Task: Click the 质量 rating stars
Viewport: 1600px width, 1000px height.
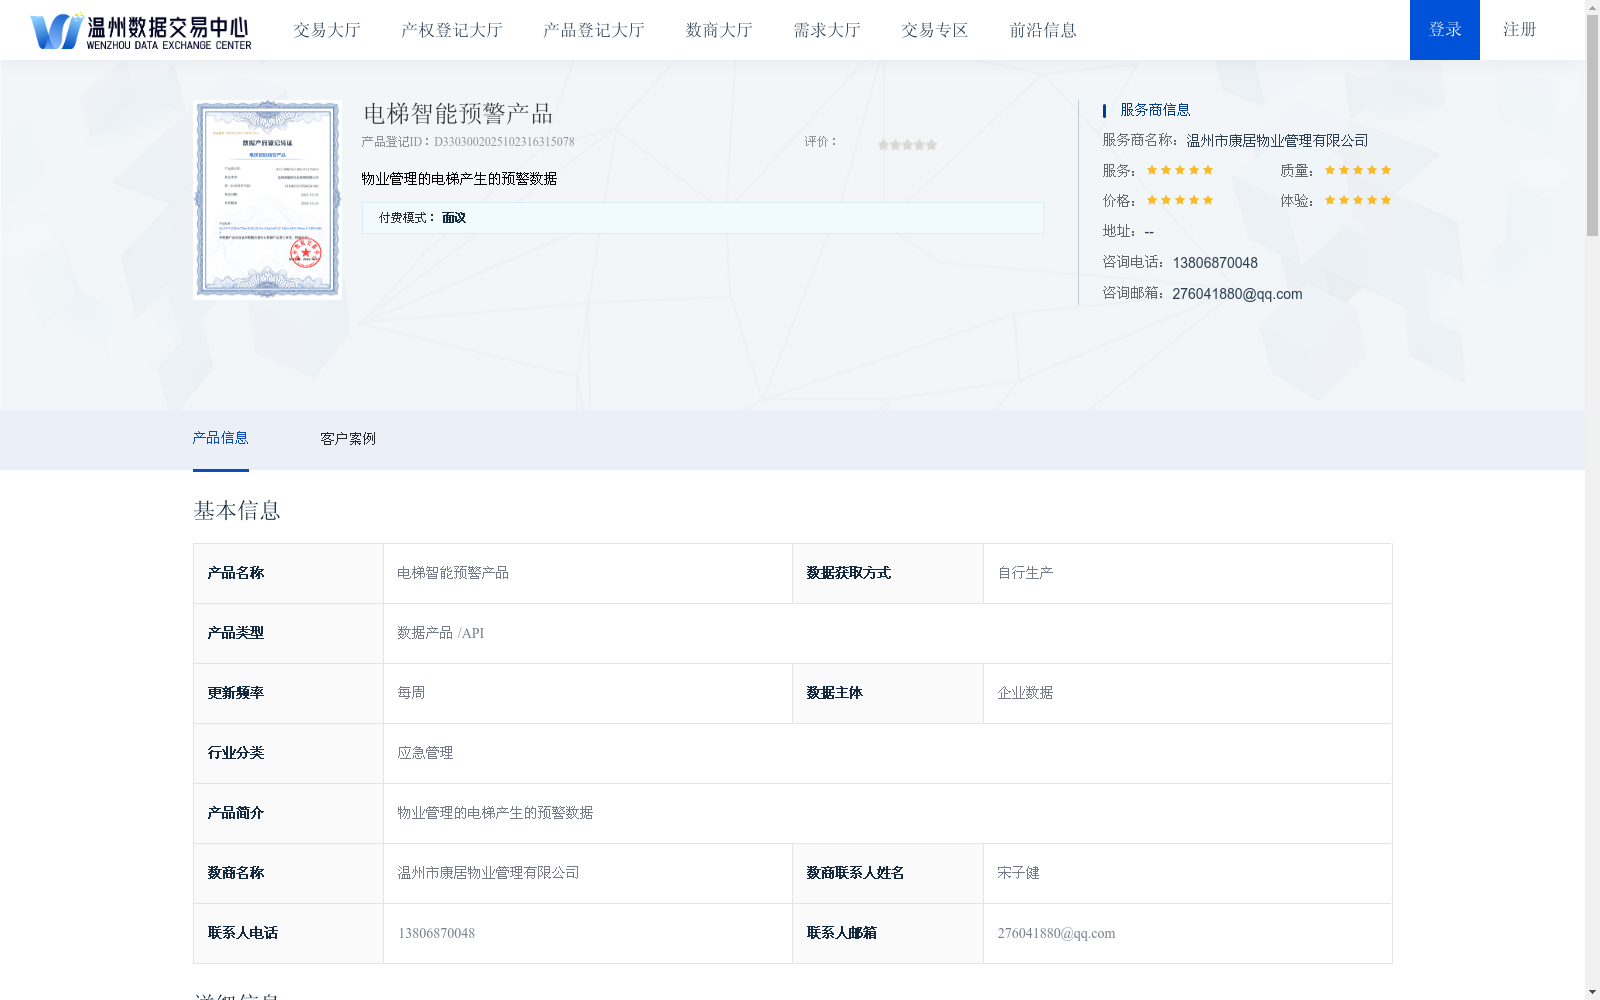Action: pos(1358,170)
